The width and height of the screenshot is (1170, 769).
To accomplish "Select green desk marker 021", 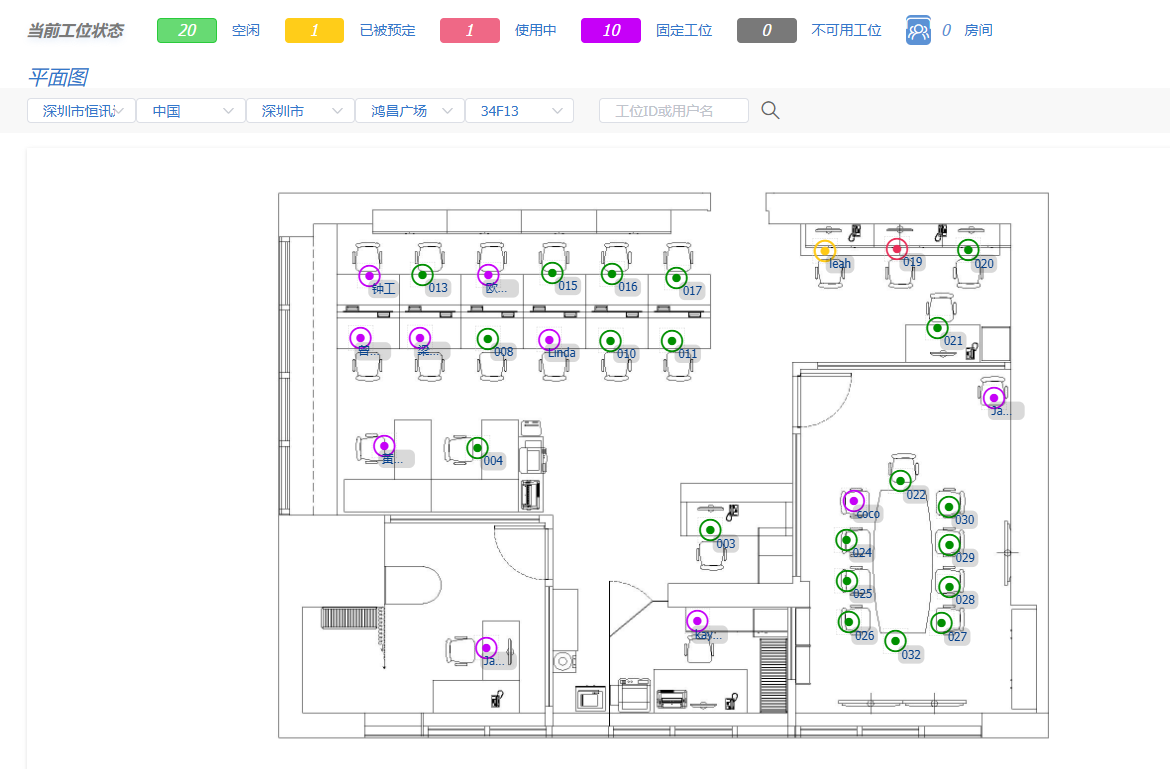I will (937, 327).
